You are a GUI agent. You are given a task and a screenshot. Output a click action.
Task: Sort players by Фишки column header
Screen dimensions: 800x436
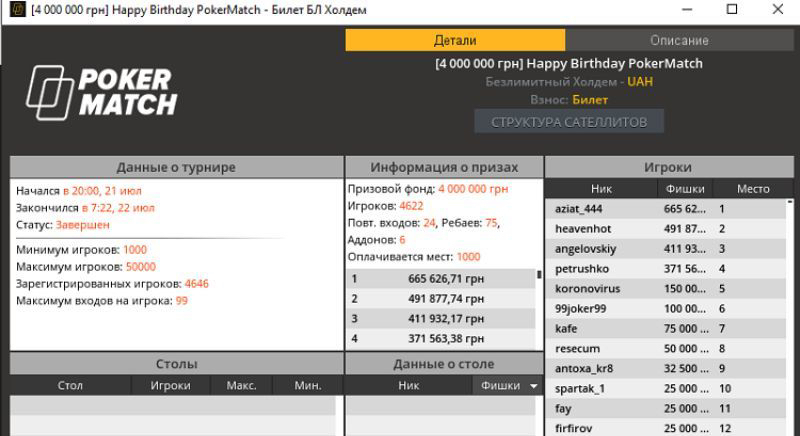coord(685,188)
